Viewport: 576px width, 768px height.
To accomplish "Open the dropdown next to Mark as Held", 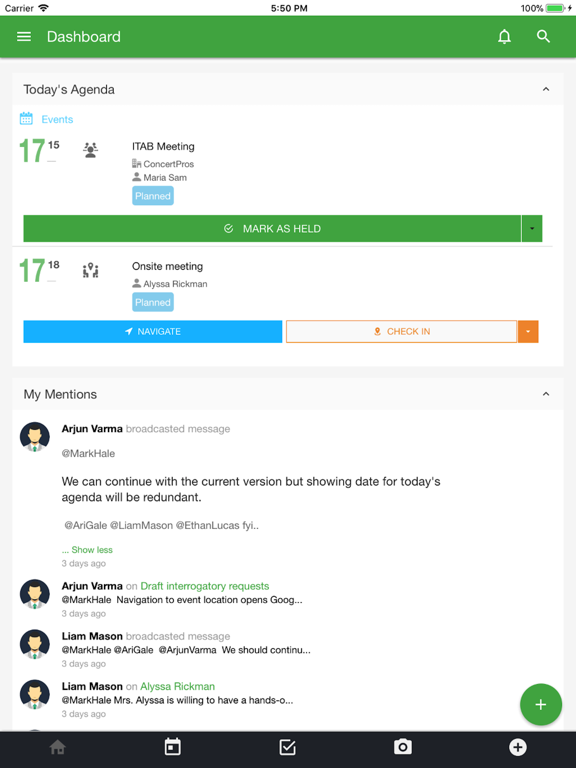I will (532, 228).
